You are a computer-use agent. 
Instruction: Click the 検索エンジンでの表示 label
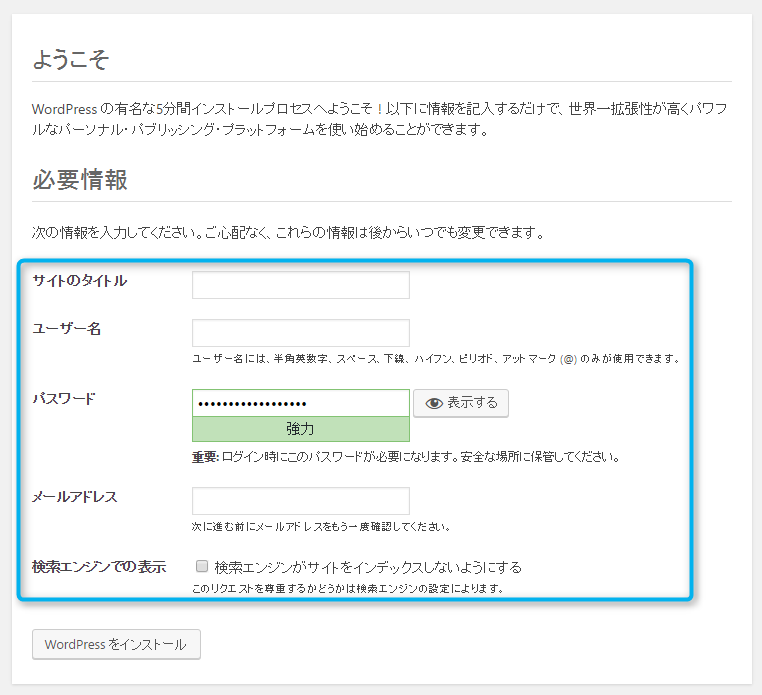[x=99, y=567]
